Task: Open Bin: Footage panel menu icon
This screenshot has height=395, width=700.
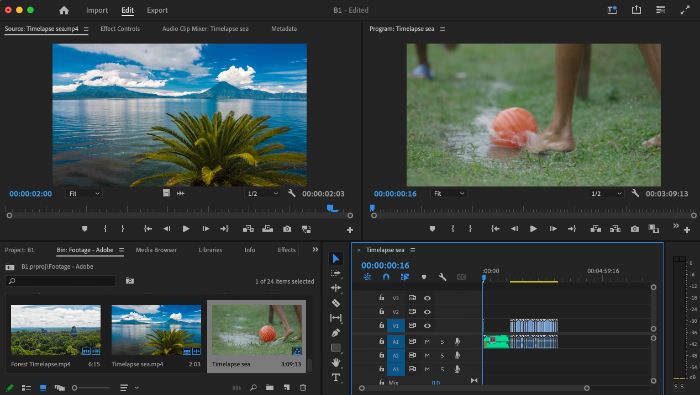Action: coord(121,250)
